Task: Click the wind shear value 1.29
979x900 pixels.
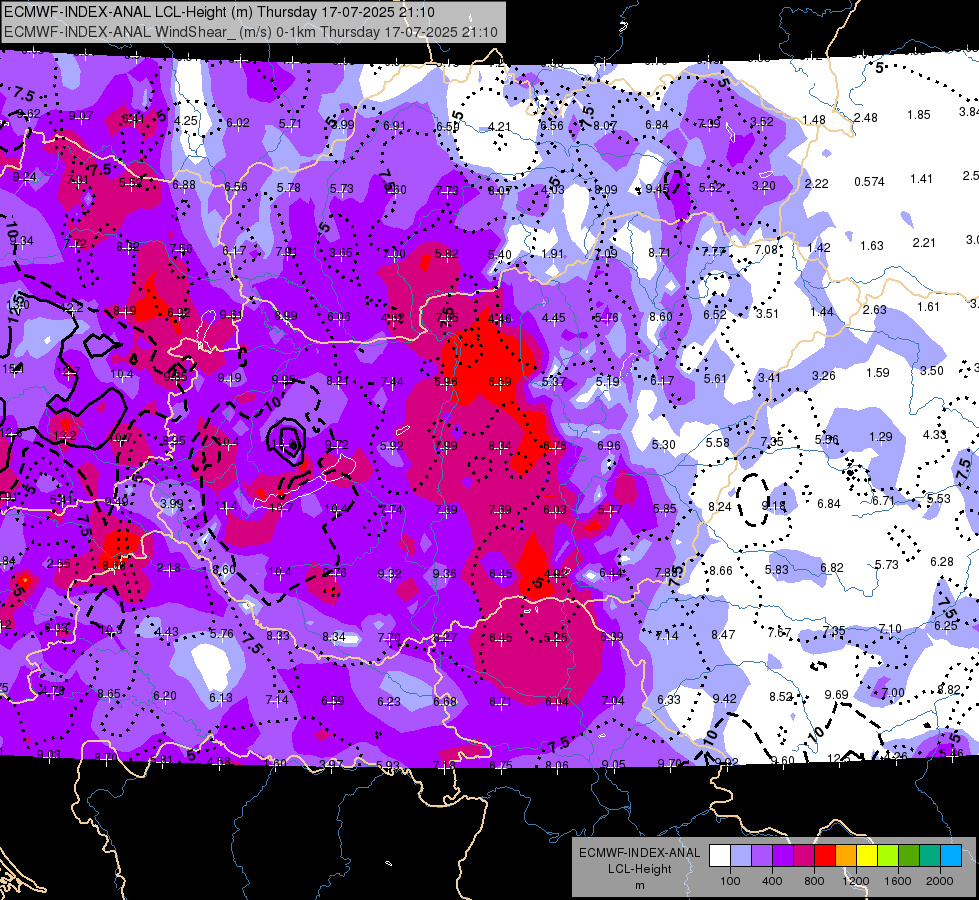Action: click(880, 437)
